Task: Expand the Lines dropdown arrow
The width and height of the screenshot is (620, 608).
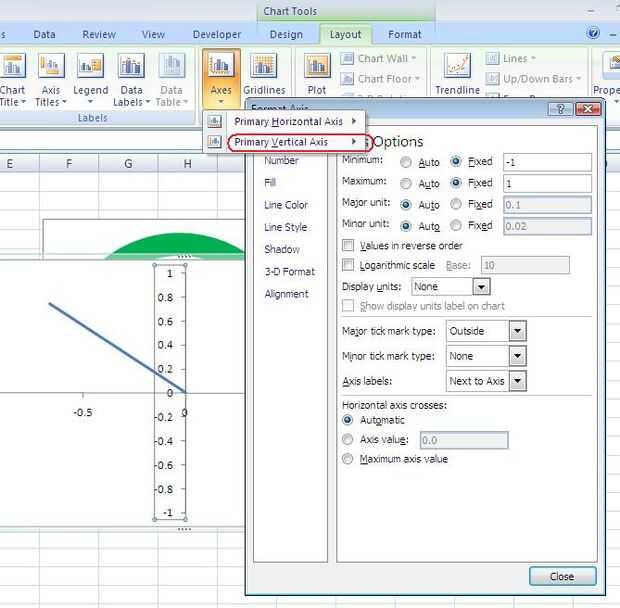Action: click(533, 58)
